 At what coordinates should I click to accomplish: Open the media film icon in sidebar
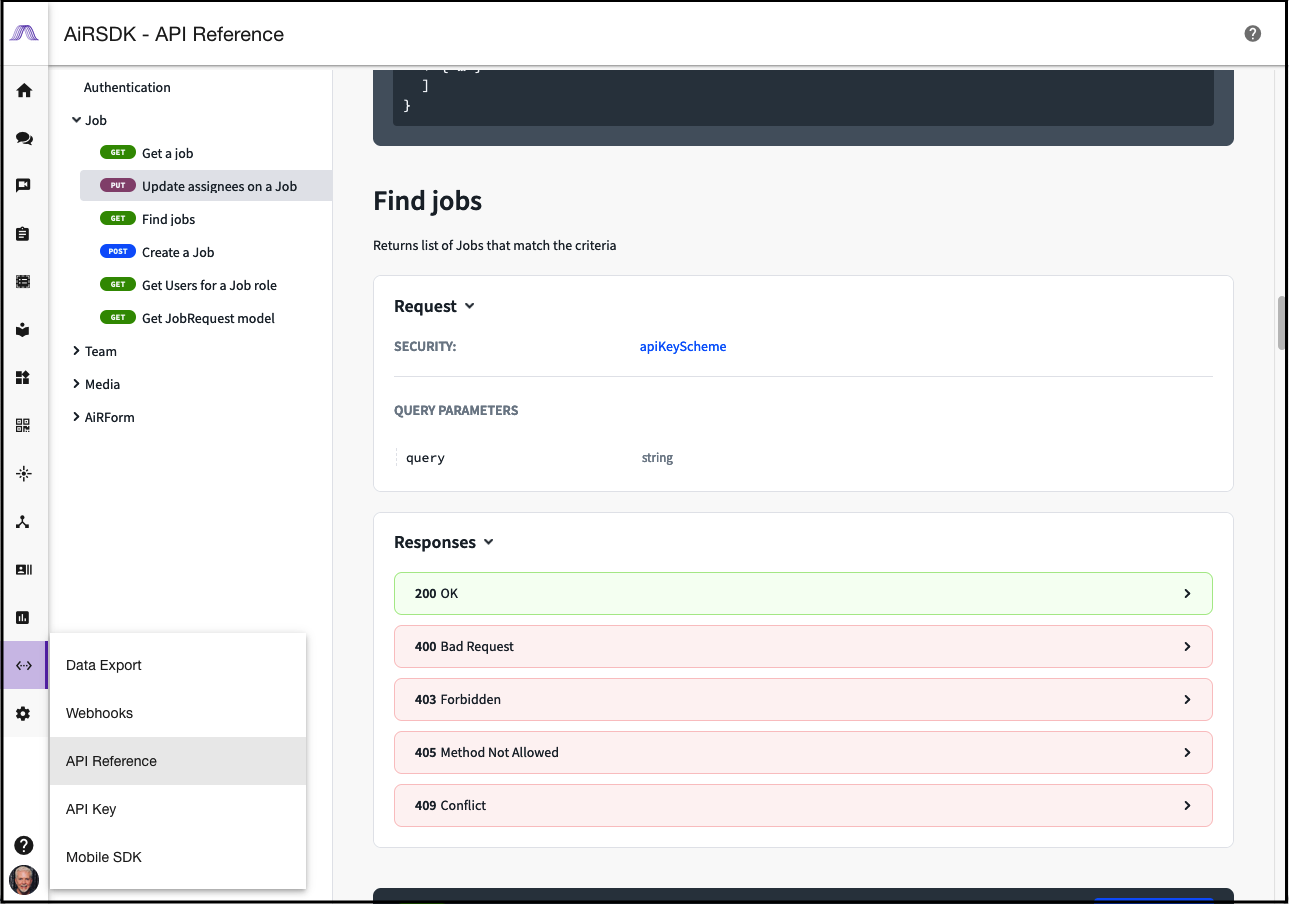[x=24, y=282]
